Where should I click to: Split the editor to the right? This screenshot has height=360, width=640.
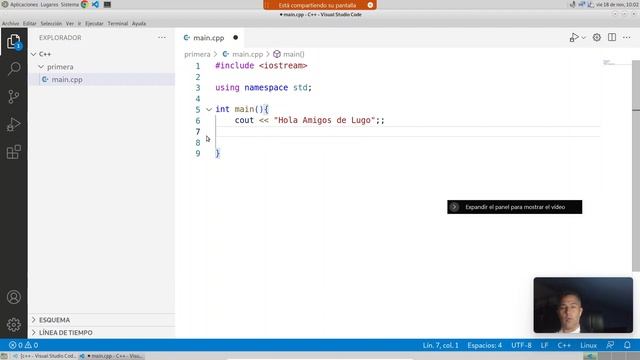click(x=612, y=38)
